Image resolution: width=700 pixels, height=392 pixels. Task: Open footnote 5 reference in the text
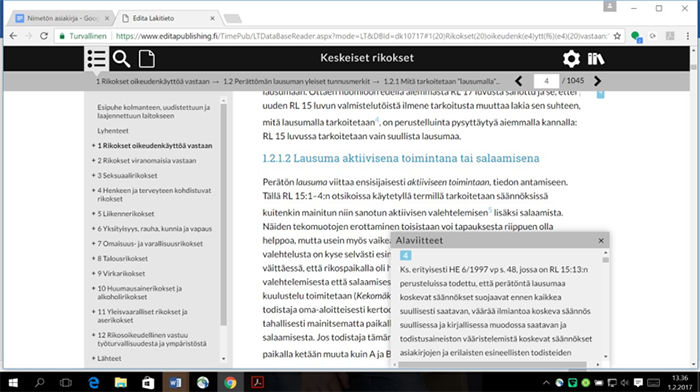(490, 209)
